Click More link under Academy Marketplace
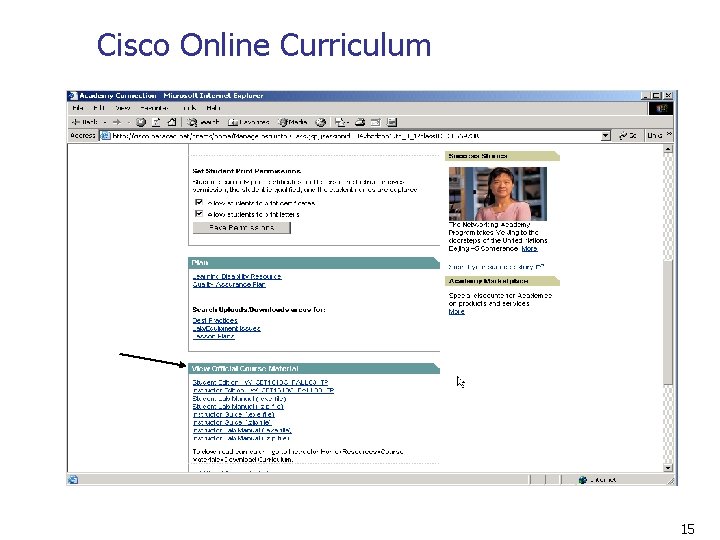Image resolution: width=720 pixels, height=540 pixels. (x=456, y=311)
